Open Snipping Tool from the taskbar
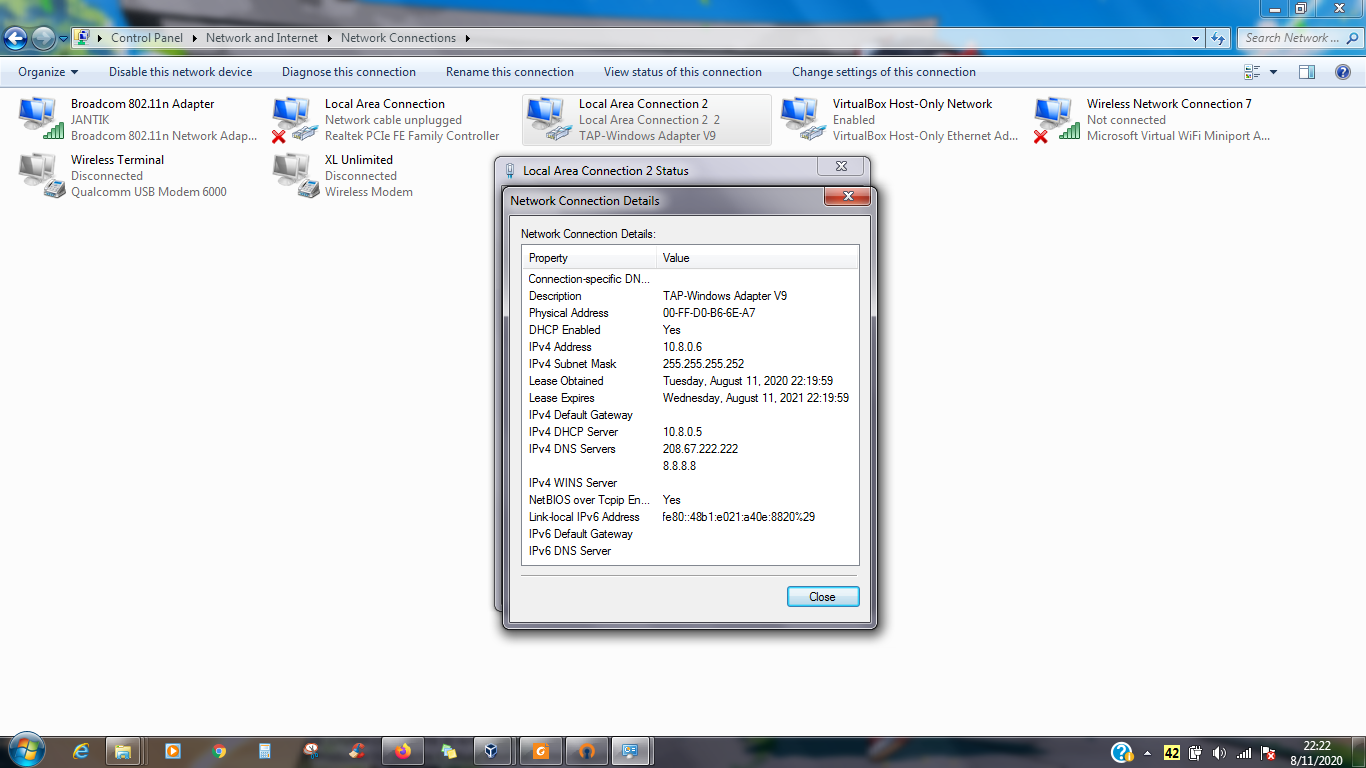This screenshot has width=1366, height=768. click(311, 751)
